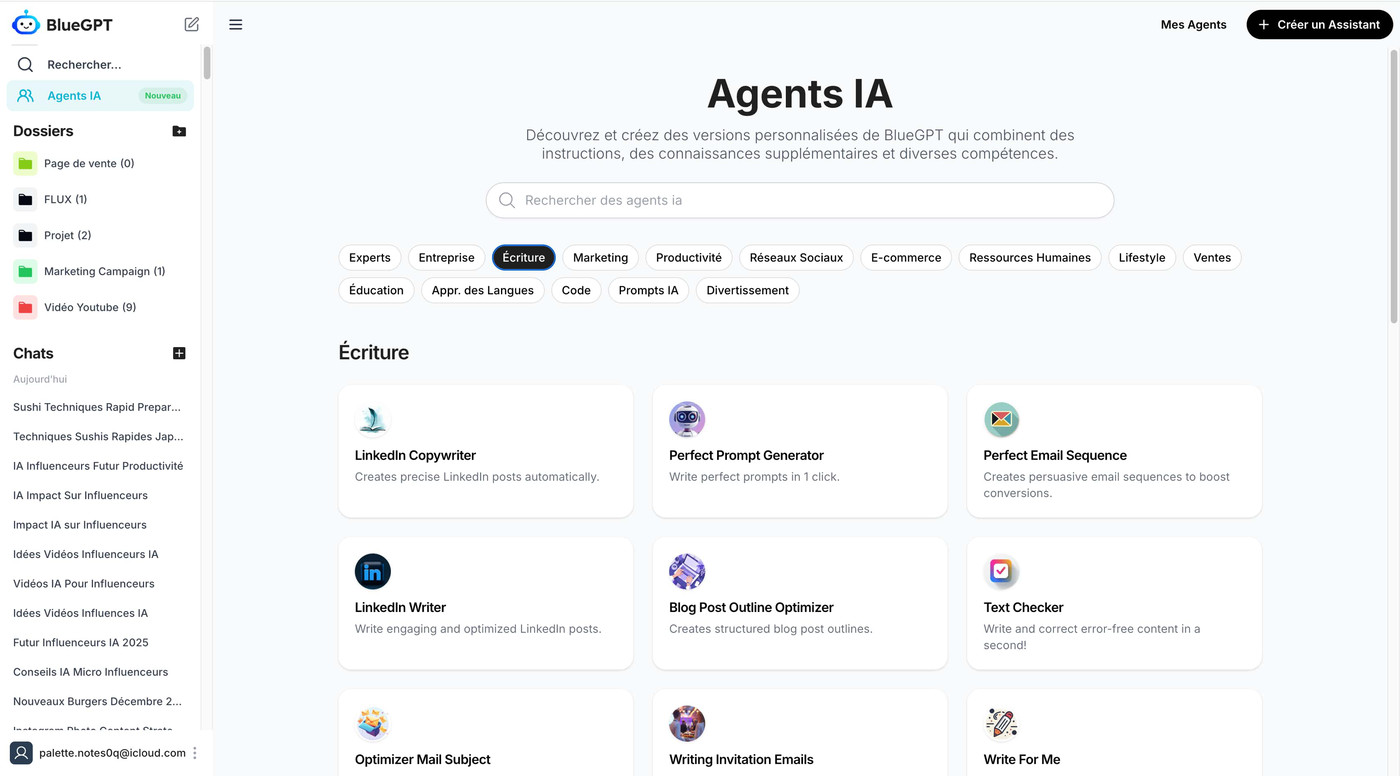Click the sidebar search magnifier icon
The height and width of the screenshot is (776, 1400).
click(26, 64)
